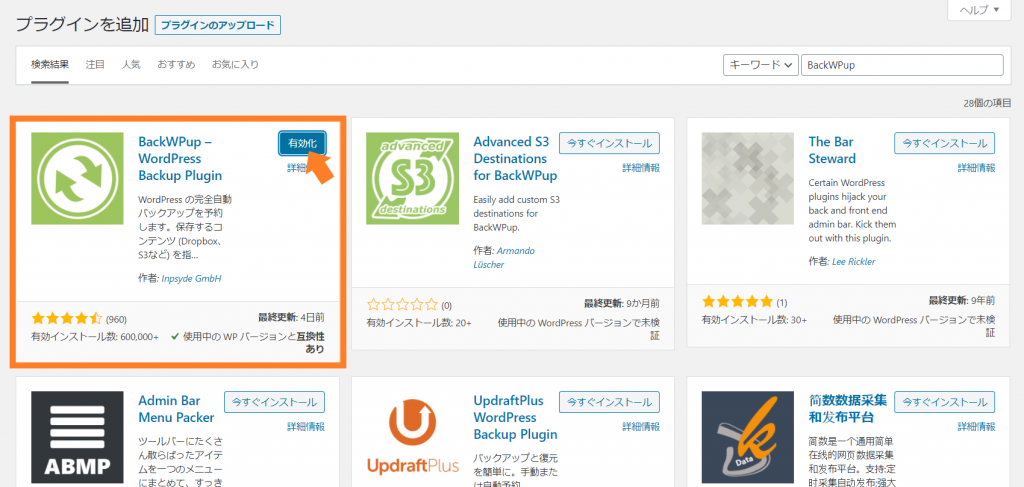
Task: Click author link Lee Rickler
Action: point(853,261)
